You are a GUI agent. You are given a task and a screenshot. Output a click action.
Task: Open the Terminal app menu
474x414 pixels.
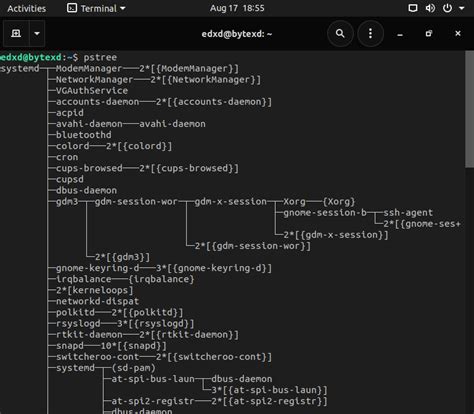[x=96, y=8]
